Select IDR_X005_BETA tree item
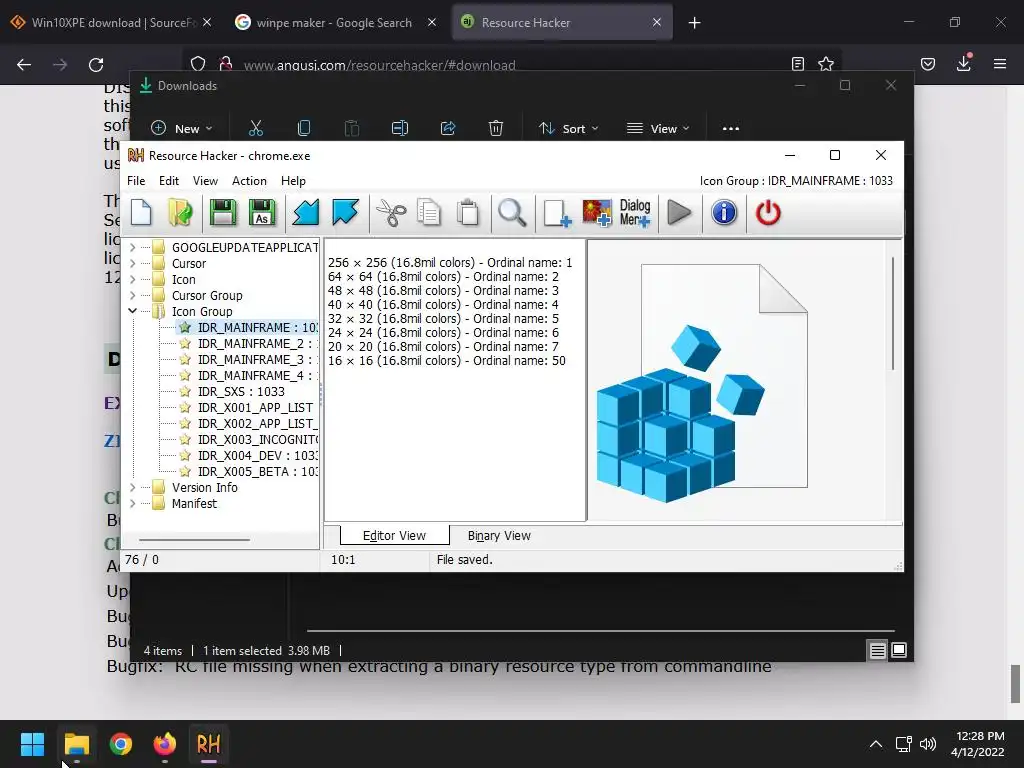 [251, 472]
